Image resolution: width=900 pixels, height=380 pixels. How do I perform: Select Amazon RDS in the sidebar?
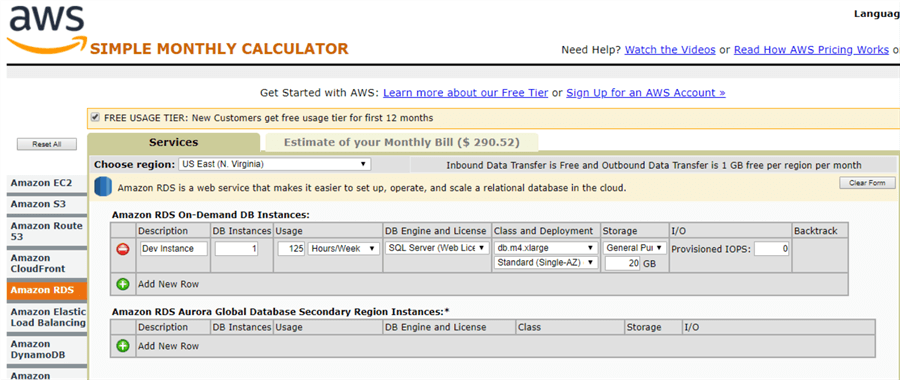46,290
